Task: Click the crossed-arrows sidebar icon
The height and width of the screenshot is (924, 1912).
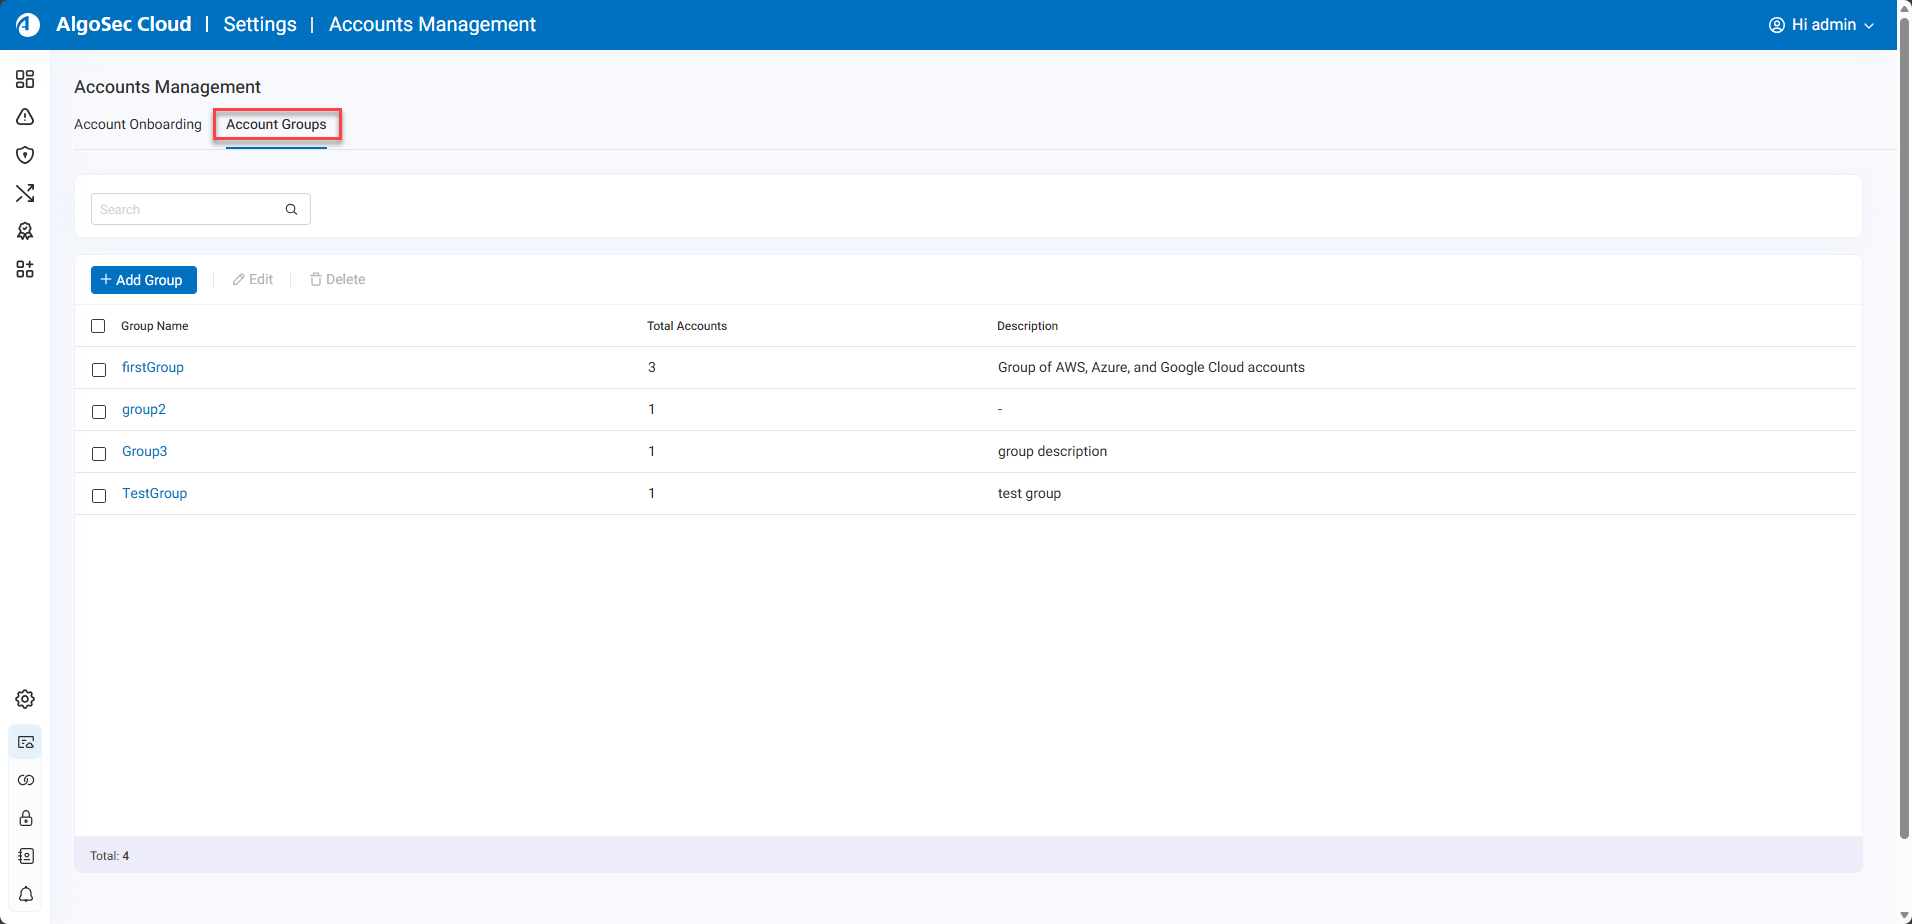Action: (x=25, y=193)
